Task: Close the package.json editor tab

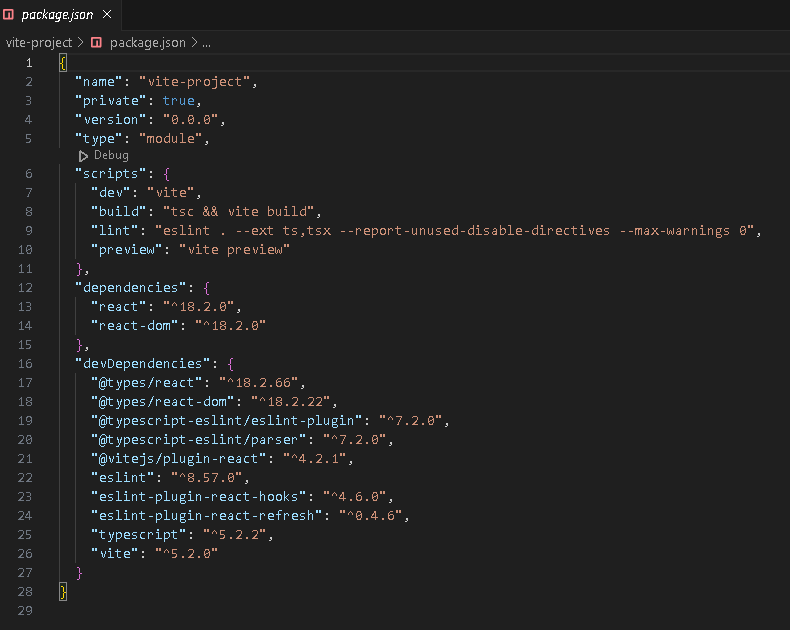Action: [x=107, y=15]
